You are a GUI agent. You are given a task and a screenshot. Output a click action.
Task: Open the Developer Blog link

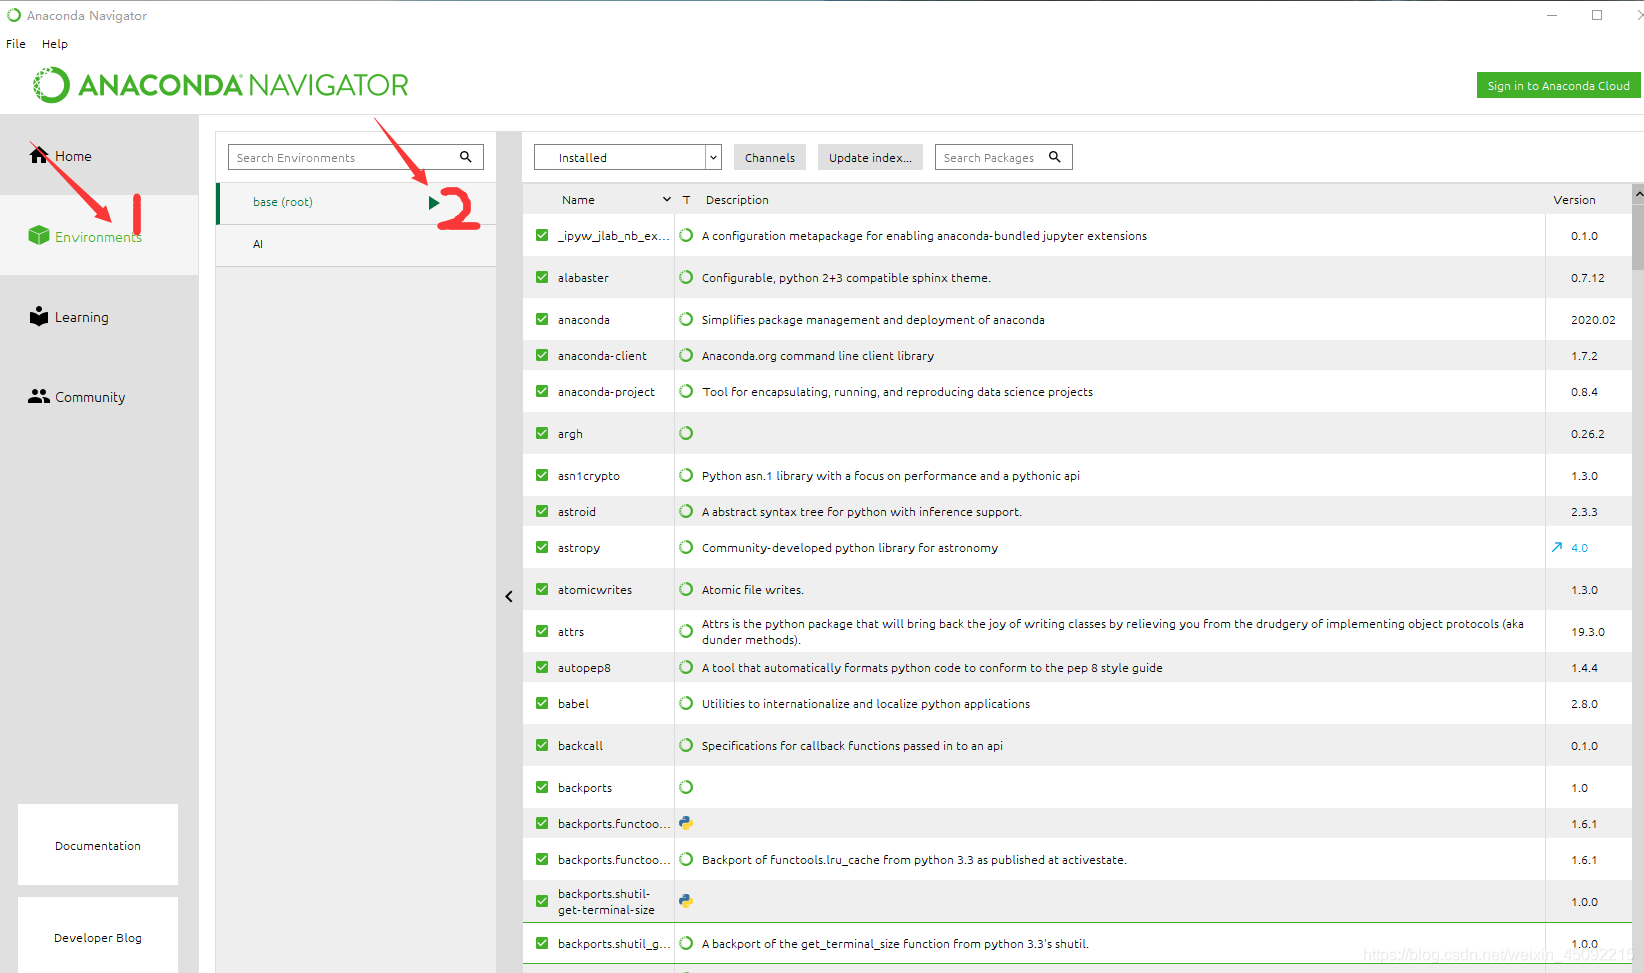98,937
